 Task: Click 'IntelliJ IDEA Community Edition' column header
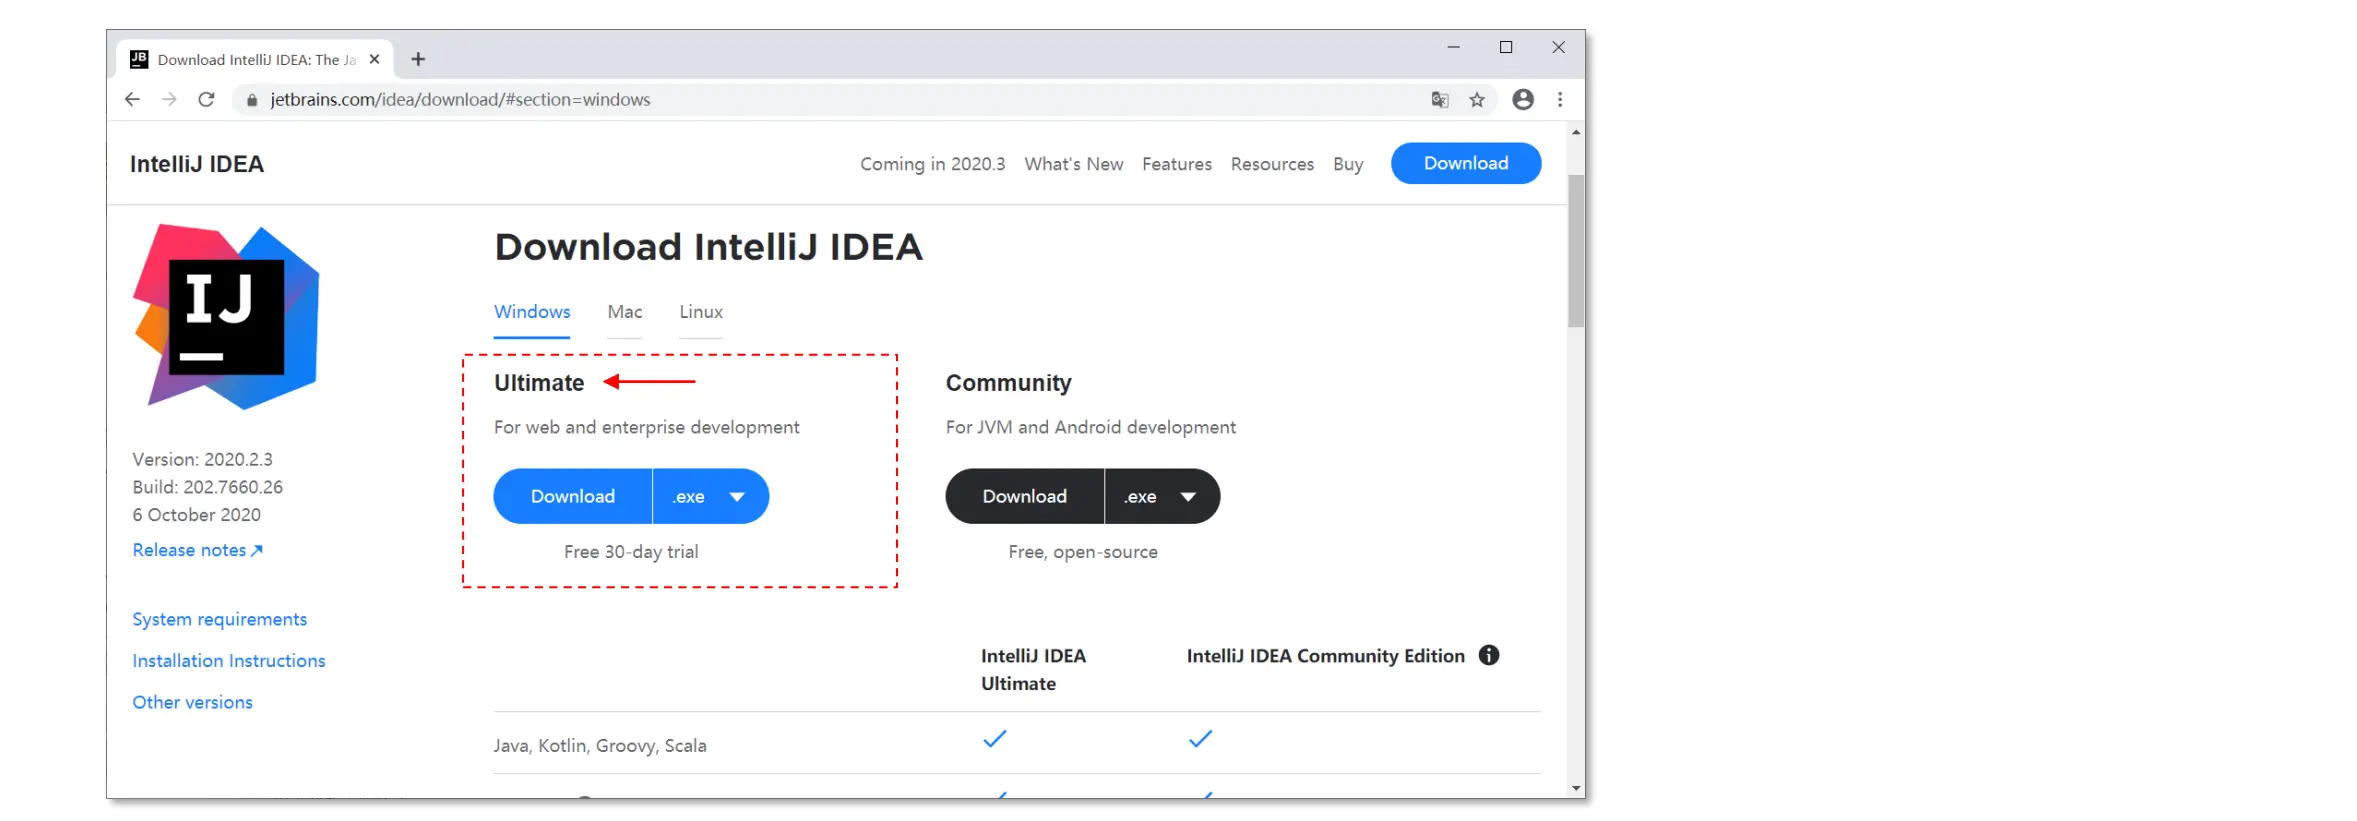(x=1326, y=656)
